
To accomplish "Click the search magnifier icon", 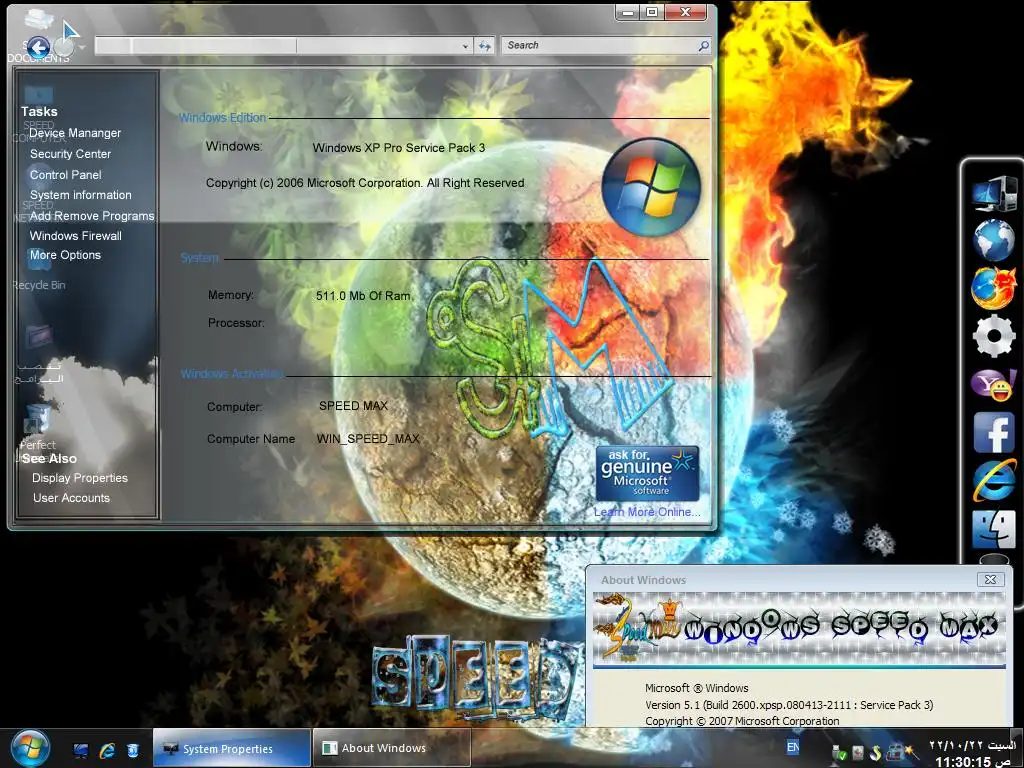I will coord(703,46).
